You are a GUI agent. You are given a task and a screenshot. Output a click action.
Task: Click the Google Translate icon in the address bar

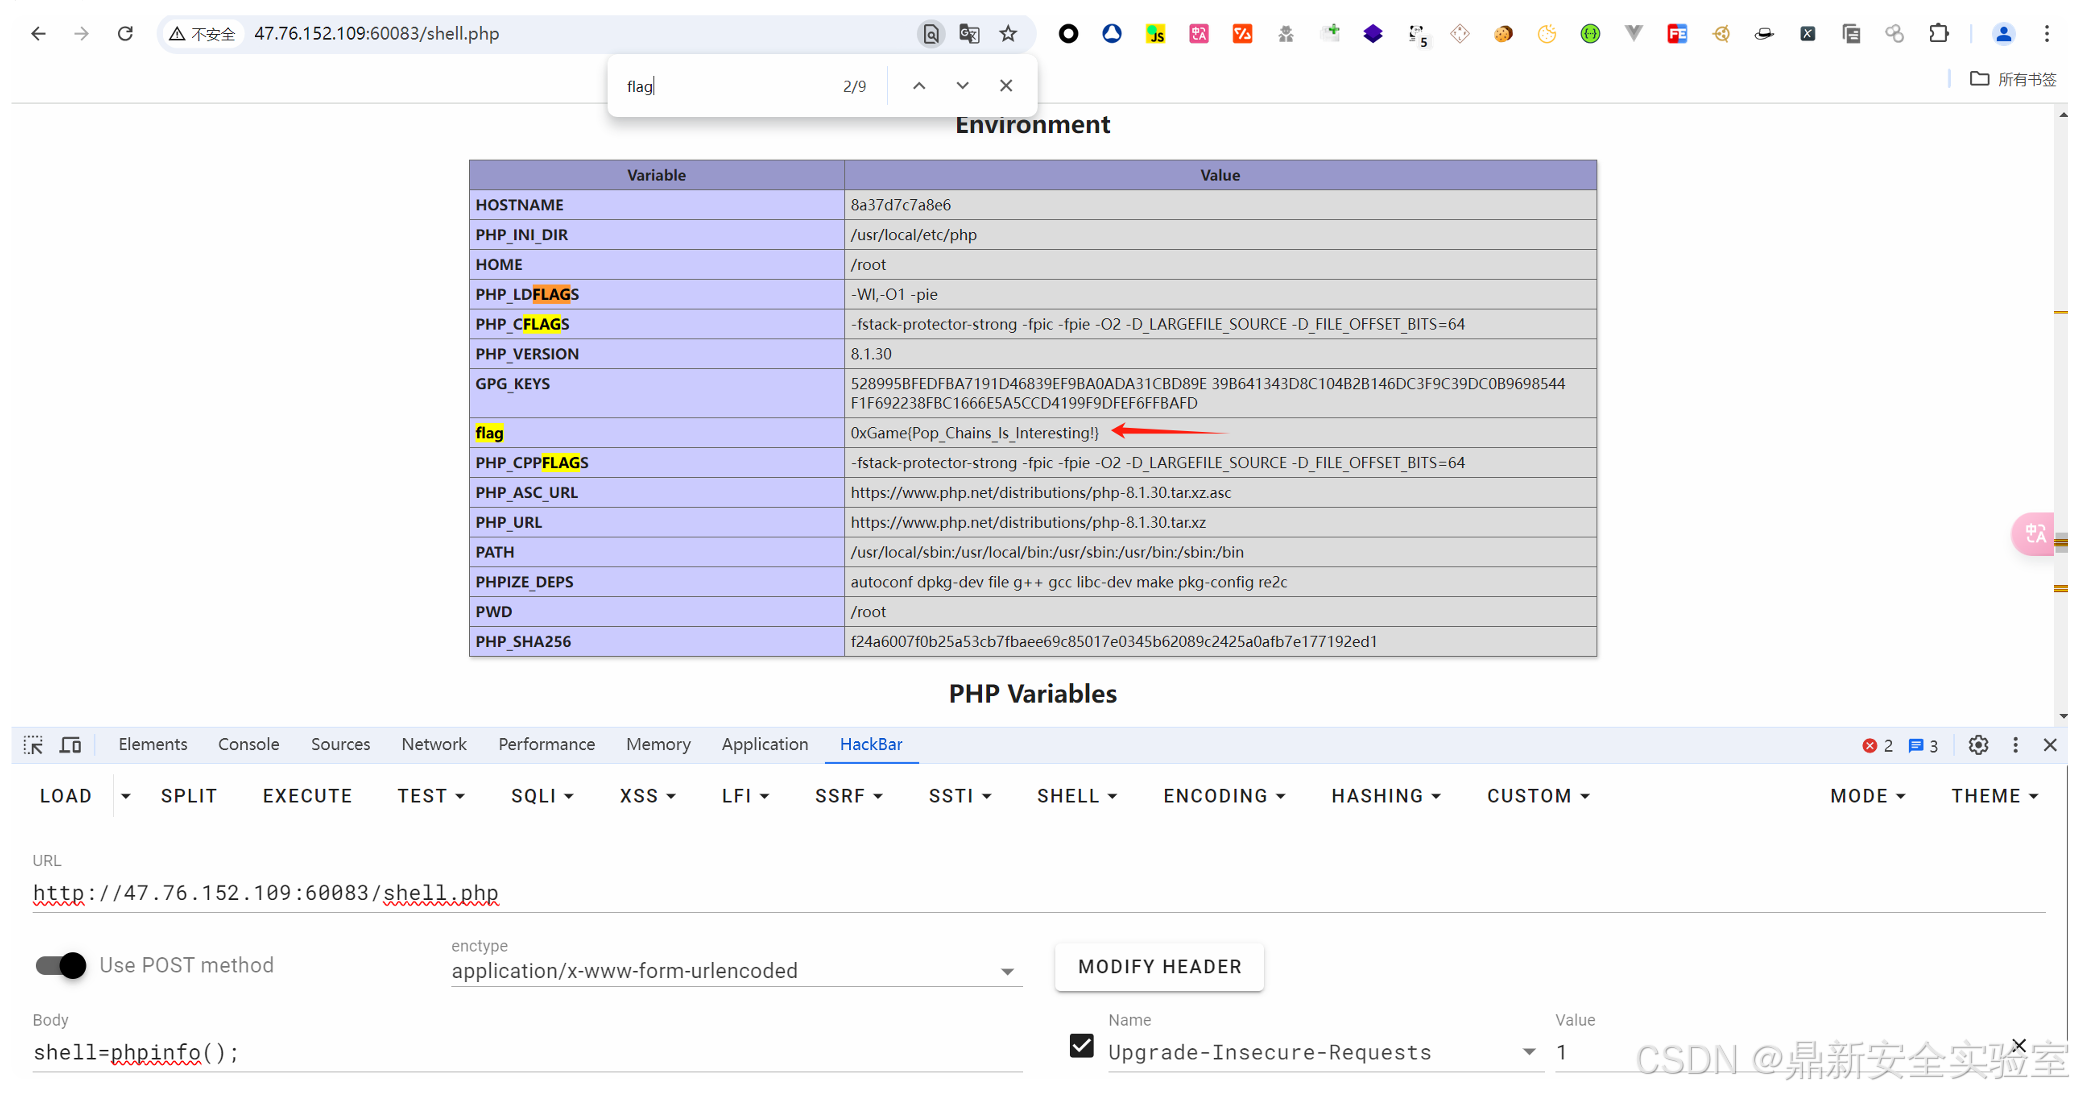[969, 34]
